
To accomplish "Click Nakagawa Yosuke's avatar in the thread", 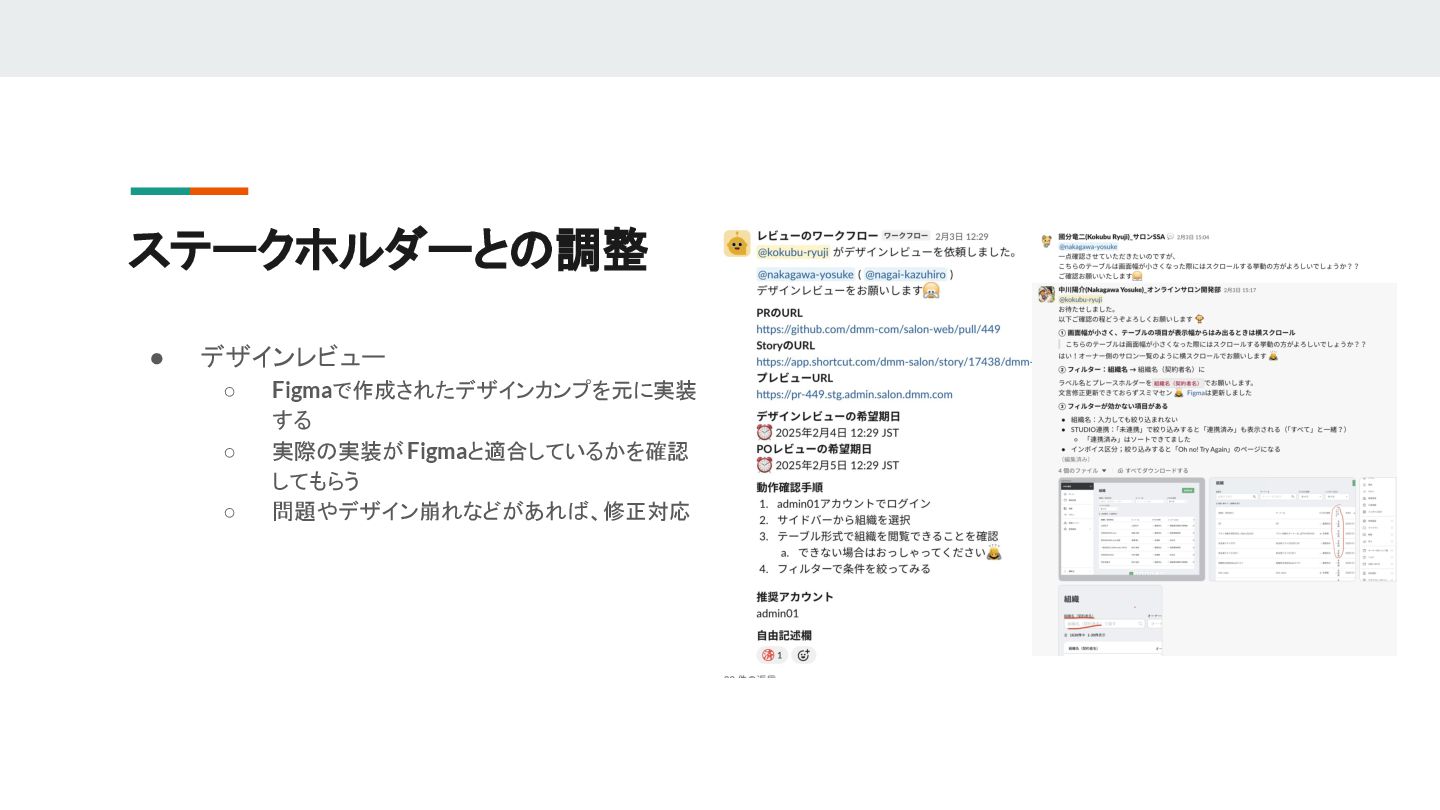I will pos(1046,293).
